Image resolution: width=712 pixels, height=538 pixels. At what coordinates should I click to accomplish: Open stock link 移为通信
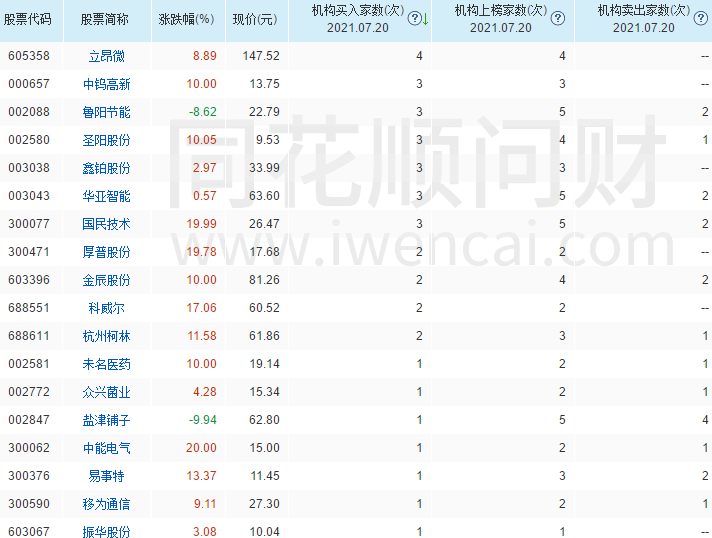tap(107, 504)
